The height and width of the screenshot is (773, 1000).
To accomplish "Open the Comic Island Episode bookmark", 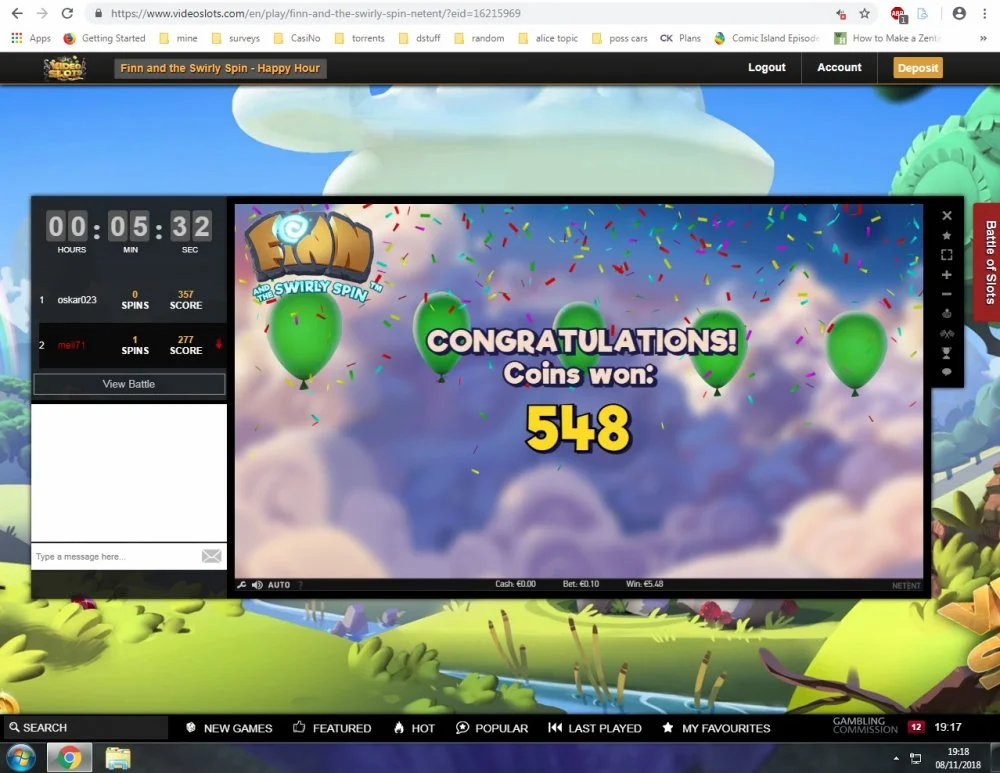I will pyautogui.click(x=767, y=38).
